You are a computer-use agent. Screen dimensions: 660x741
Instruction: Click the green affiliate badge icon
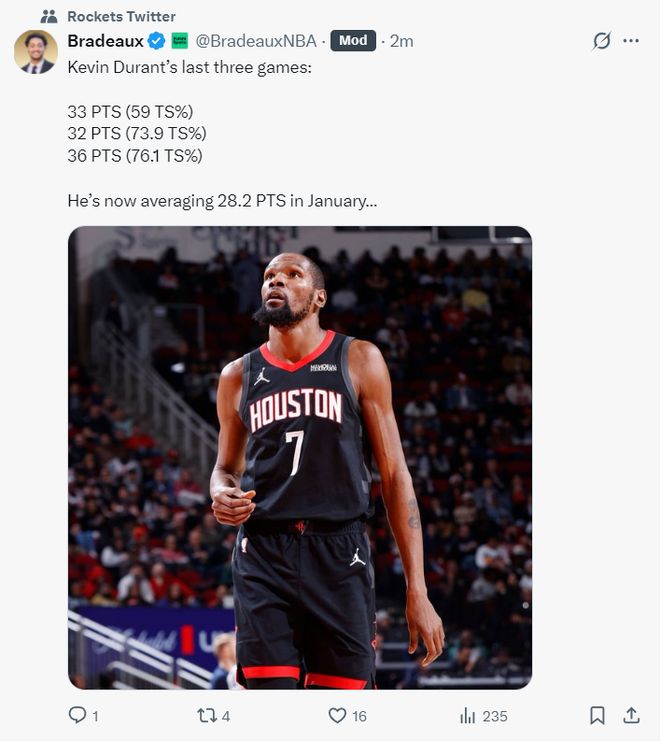pyautogui.click(x=180, y=41)
